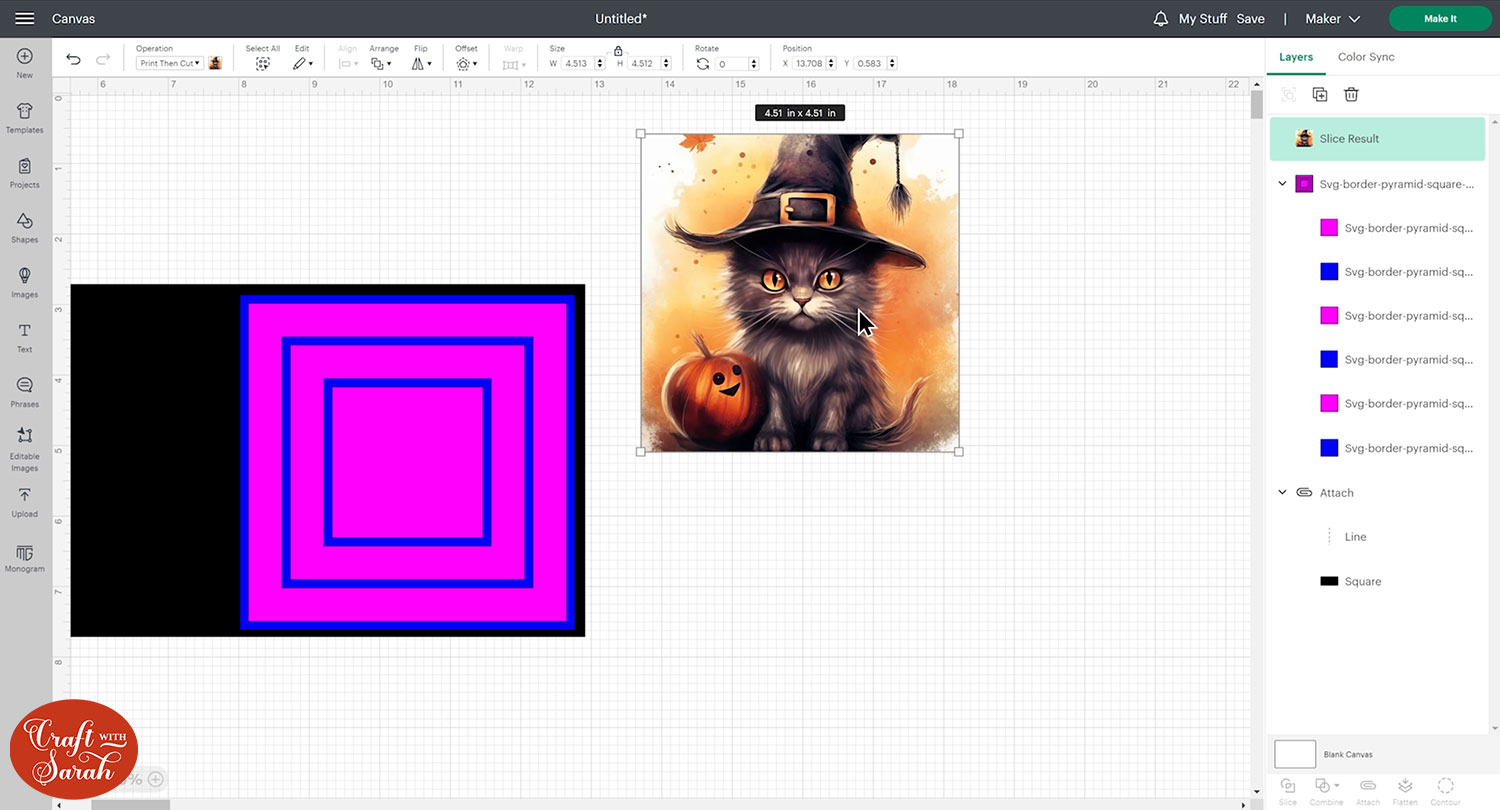Viewport: 1500px width, 810px height.
Task: Collapse the Svg-border-pyramid-square group
Action: point(1282,184)
